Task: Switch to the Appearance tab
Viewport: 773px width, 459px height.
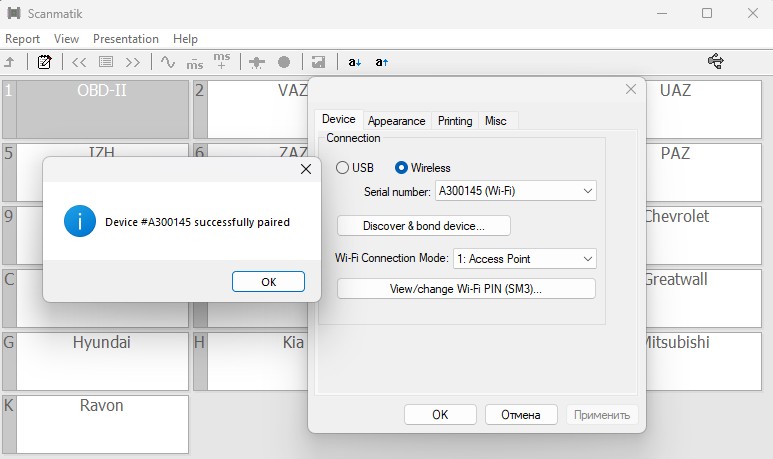Action: [x=396, y=121]
